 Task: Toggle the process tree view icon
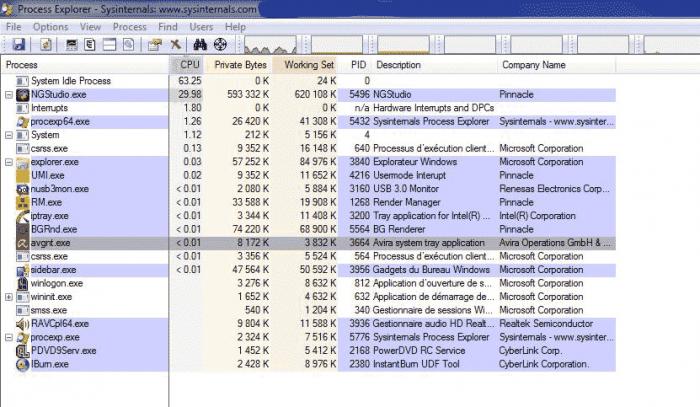[90, 44]
